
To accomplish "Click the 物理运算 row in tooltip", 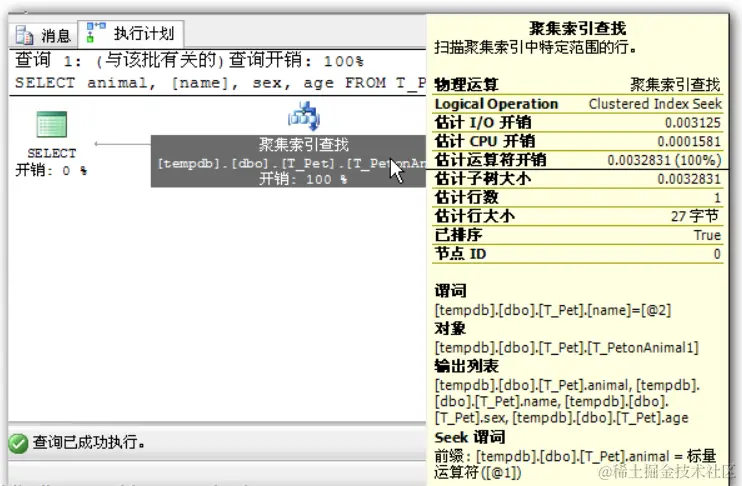I will tap(578, 85).
